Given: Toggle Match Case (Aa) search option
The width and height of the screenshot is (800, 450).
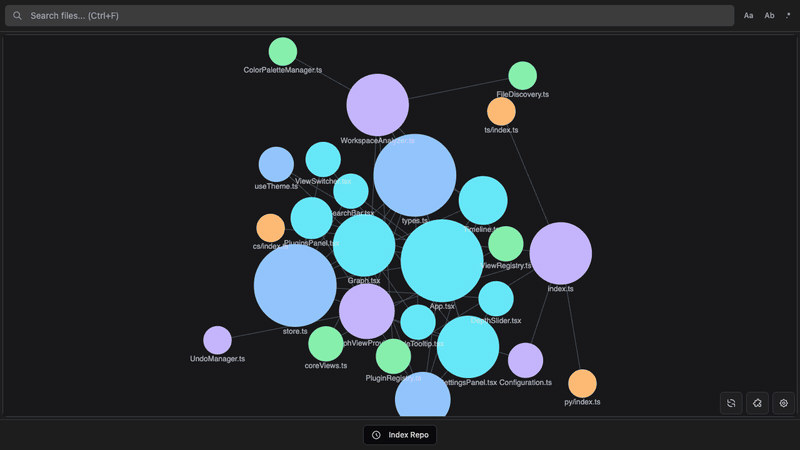Looking at the screenshot, I should coord(748,16).
